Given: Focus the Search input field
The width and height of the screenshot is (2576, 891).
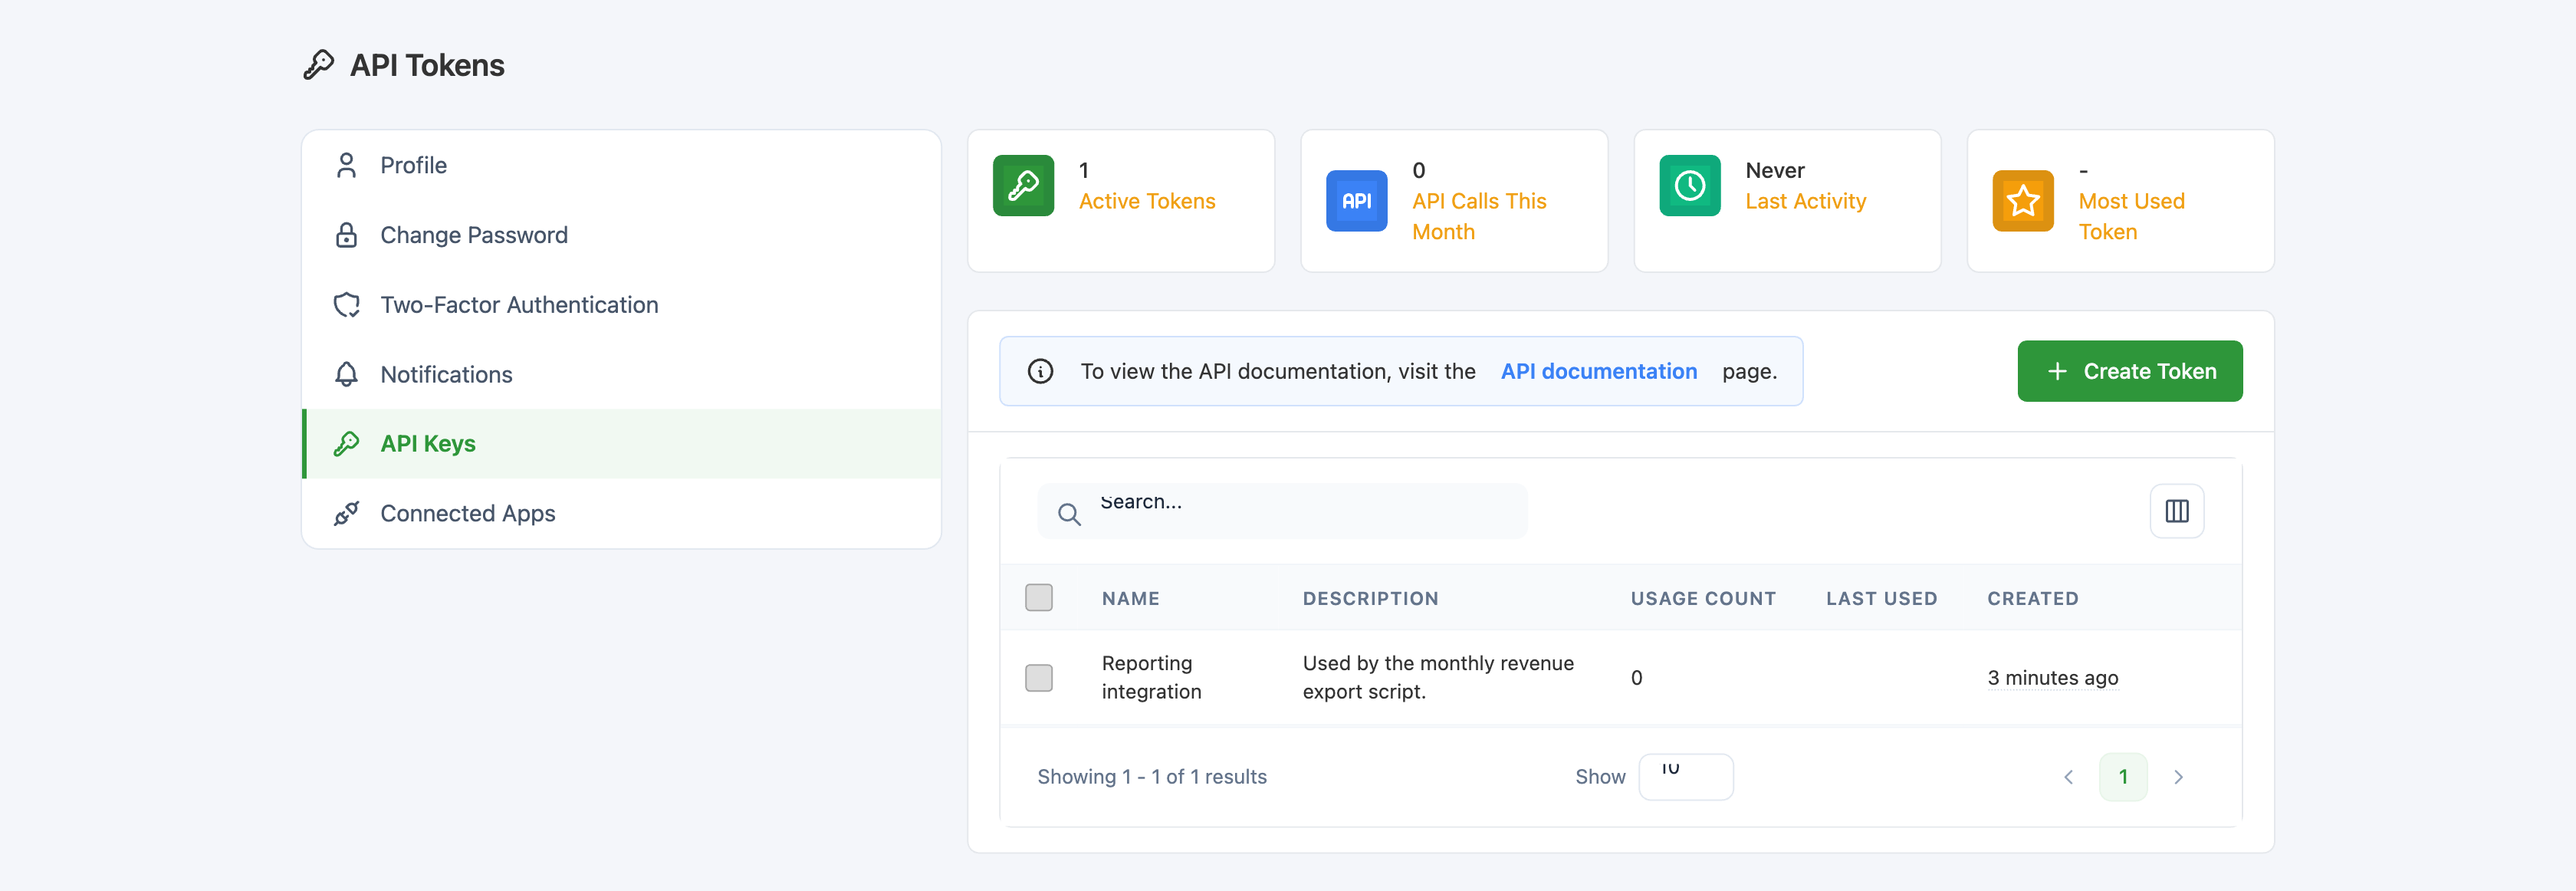Looking at the screenshot, I should [1282, 511].
